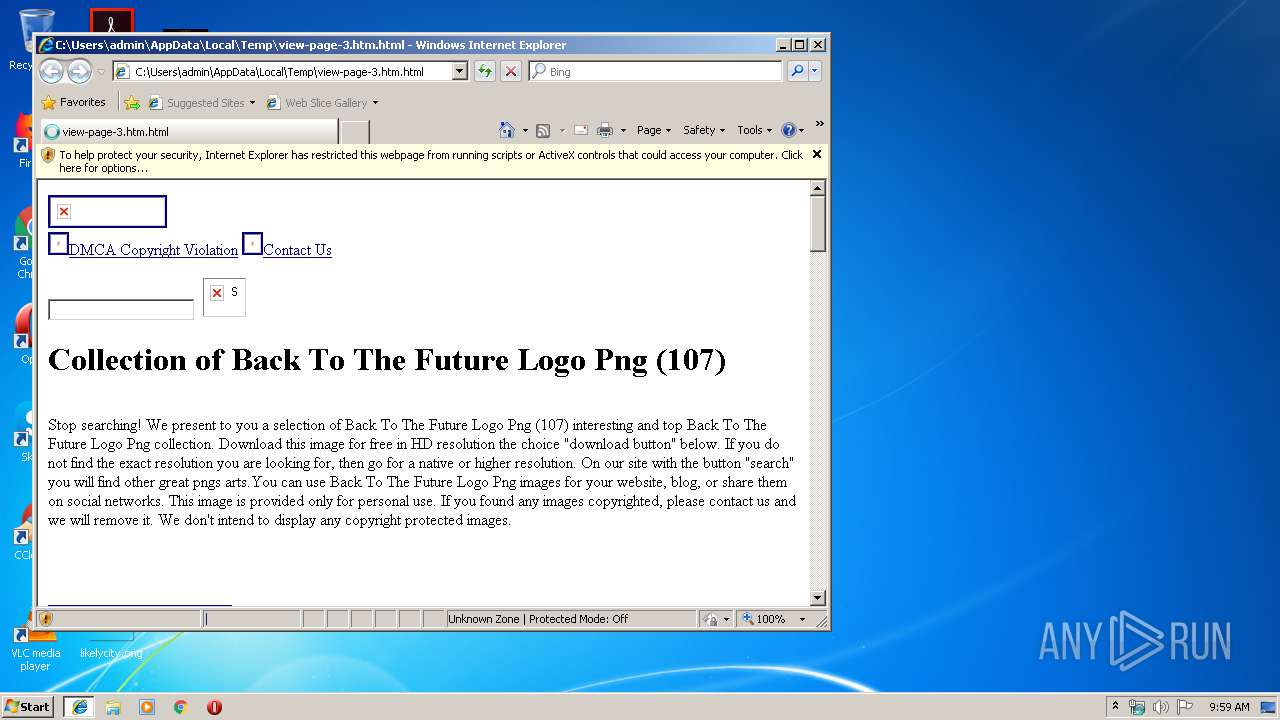Click the webpage search text field
Image resolution: width=1280 pixels, height=720 pixels.
click(x=121, y=310)
